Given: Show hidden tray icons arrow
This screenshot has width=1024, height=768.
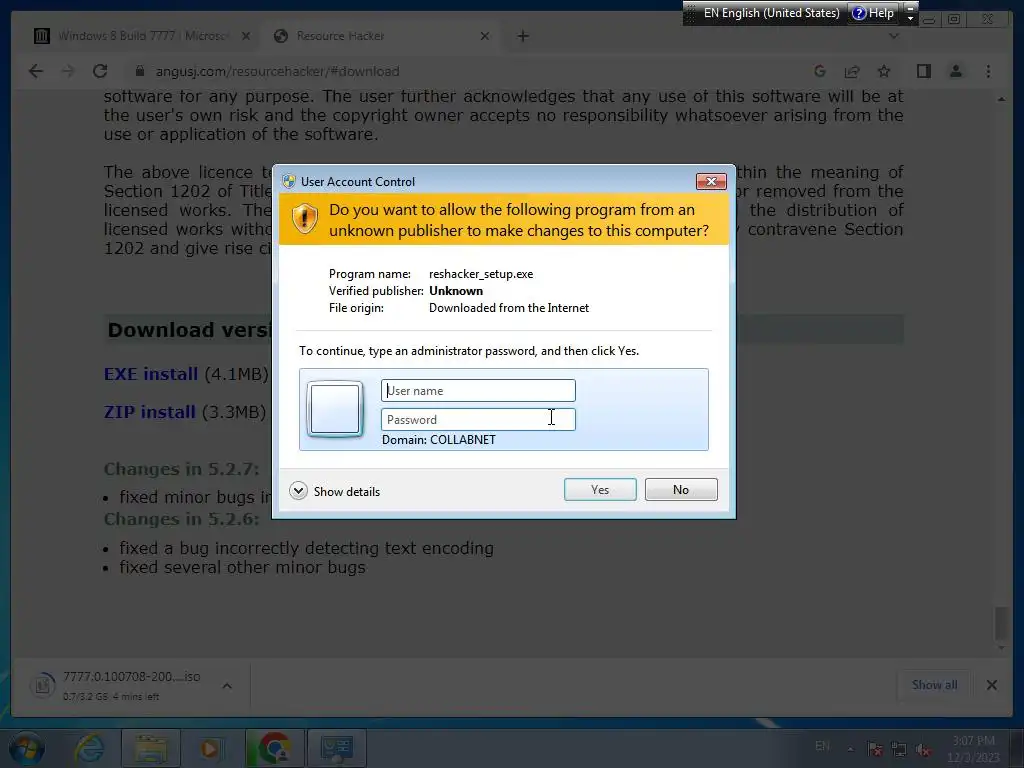Looking at the screenshot, I should point(850,748).
